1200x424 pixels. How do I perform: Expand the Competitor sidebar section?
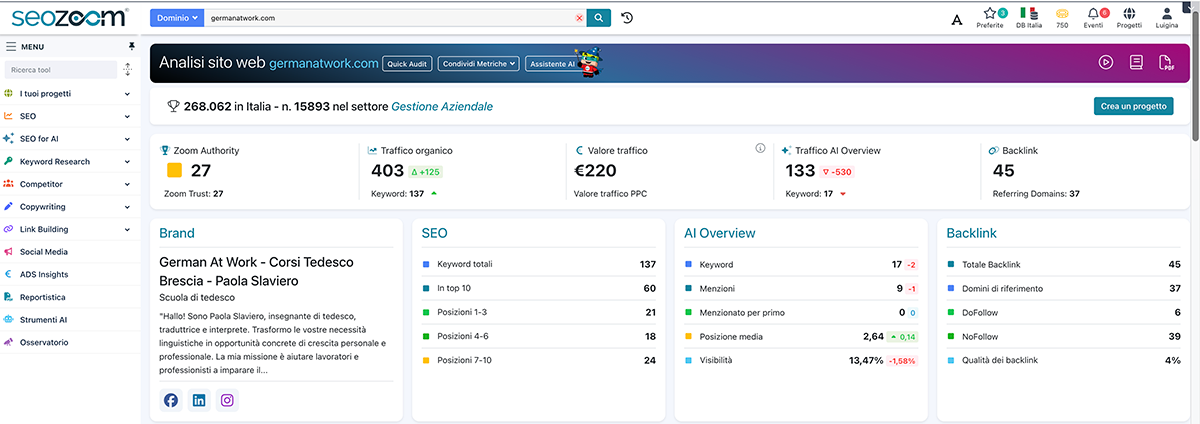(x=68, y=184)
